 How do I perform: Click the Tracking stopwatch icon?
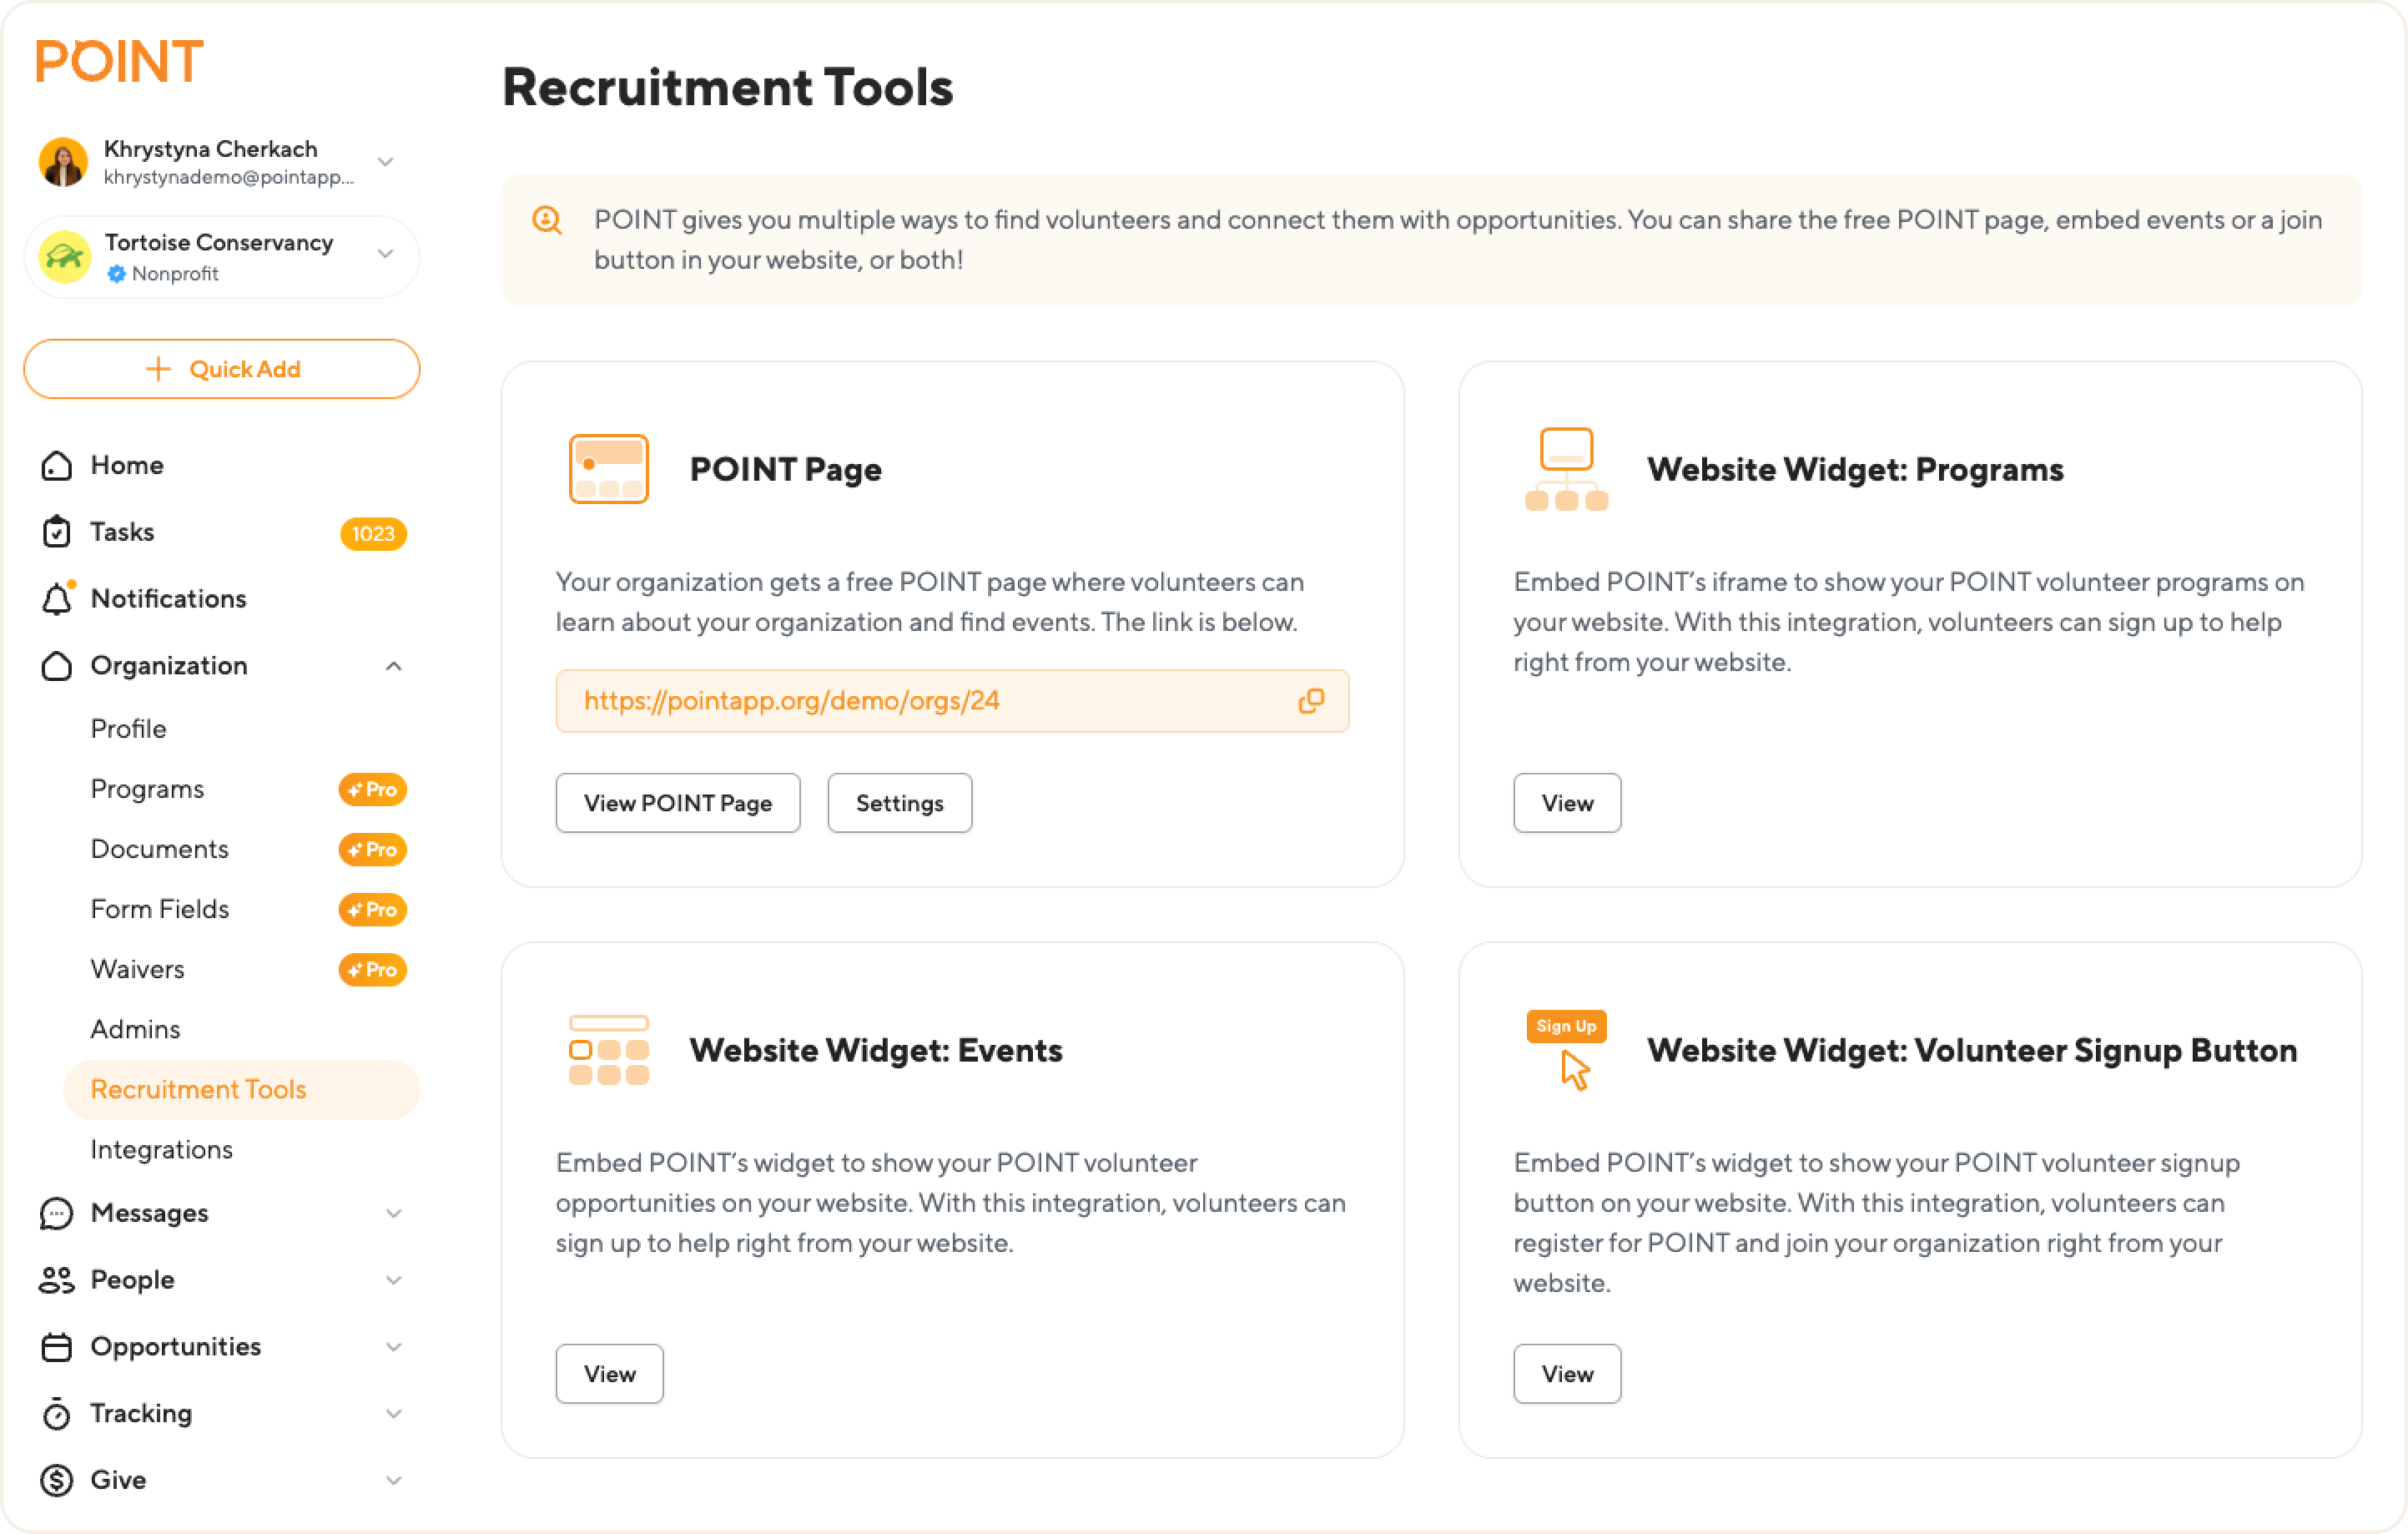57,1414
